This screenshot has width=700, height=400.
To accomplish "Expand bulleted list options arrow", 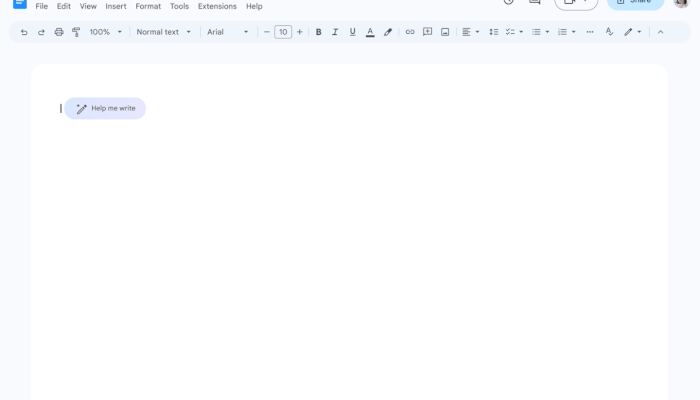I will [x=547, y=32].
